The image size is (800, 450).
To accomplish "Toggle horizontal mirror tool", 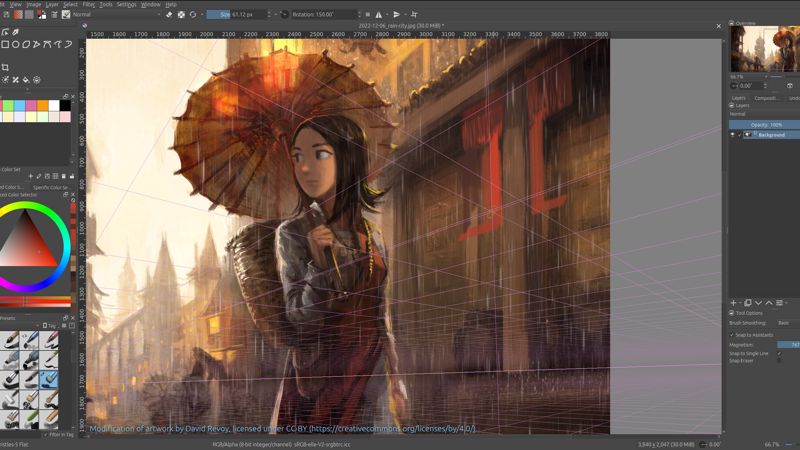I will click(x=379, y=15).
